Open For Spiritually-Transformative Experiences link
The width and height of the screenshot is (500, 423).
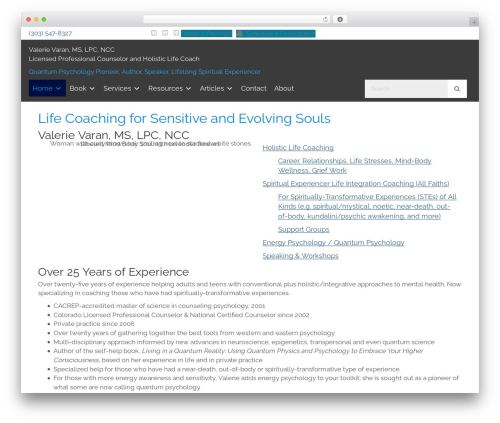coord(367,206)
